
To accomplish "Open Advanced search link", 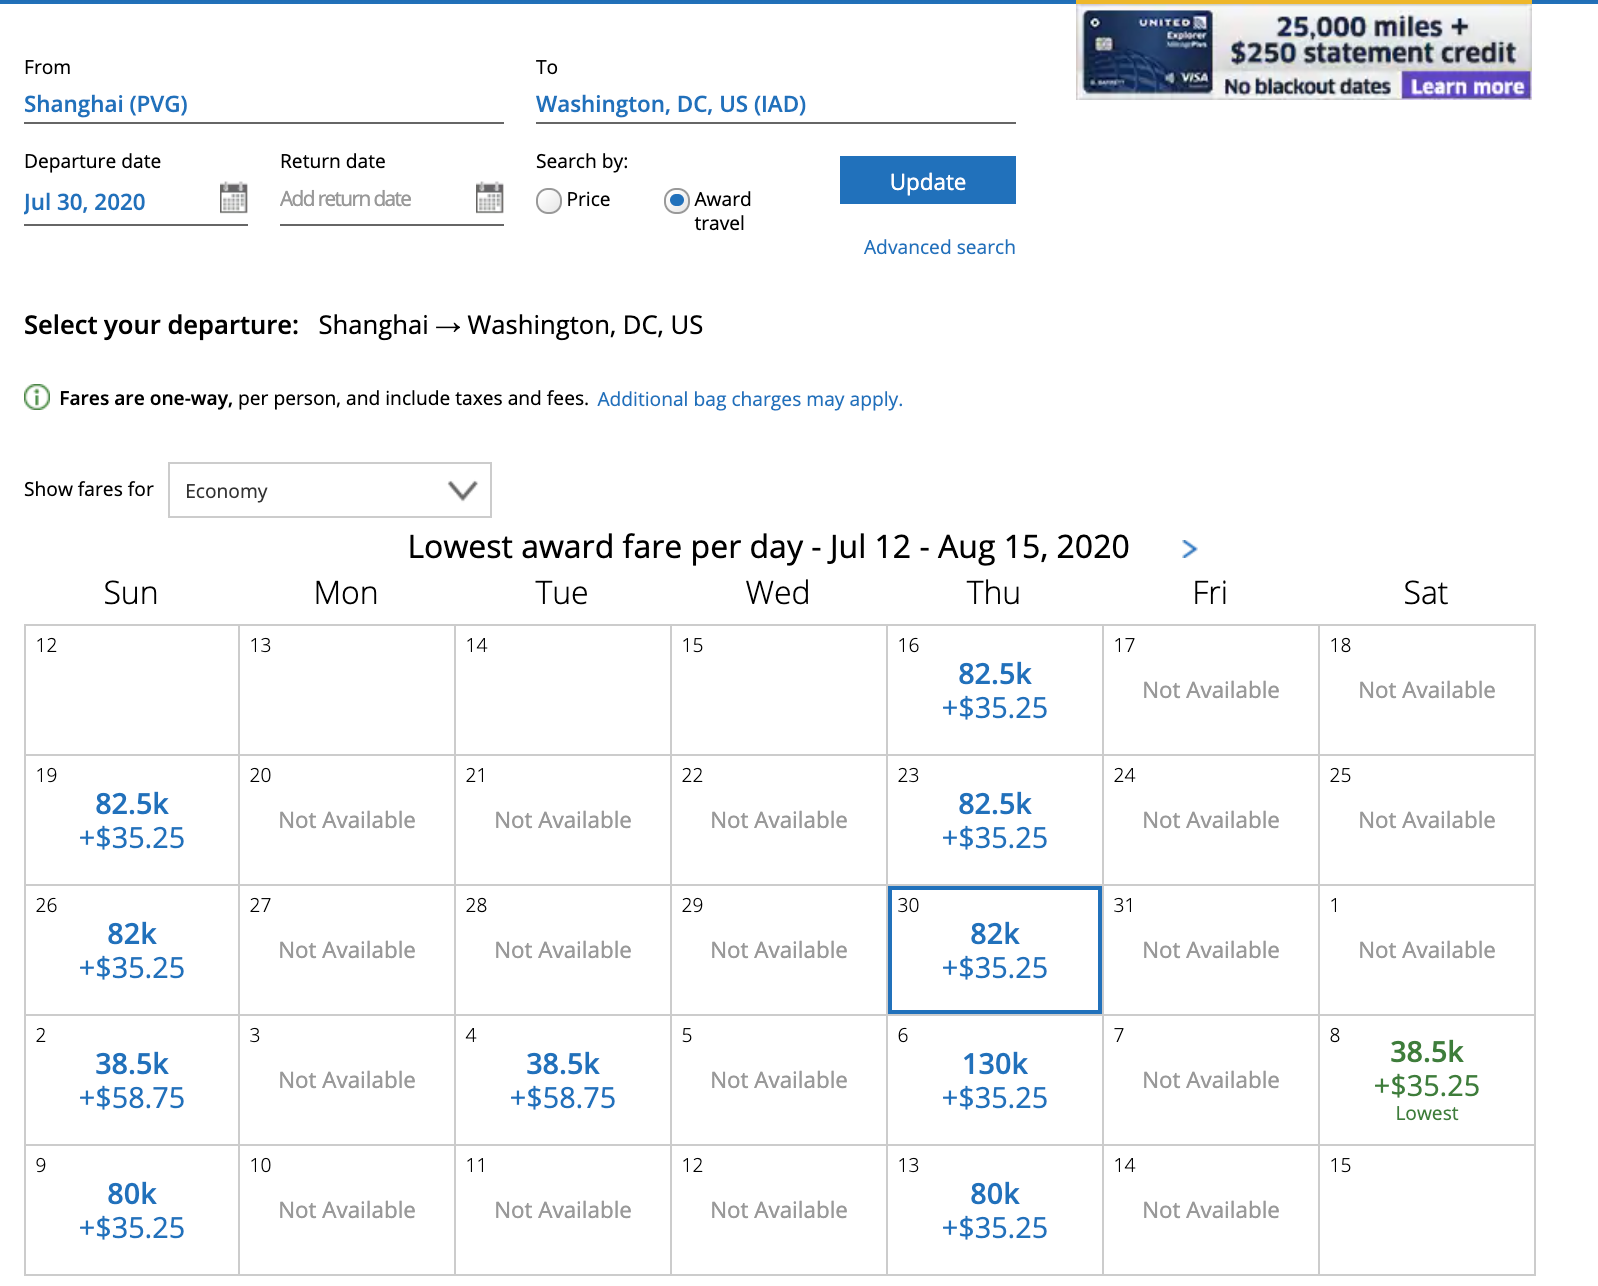I will (x=939, y=247).
